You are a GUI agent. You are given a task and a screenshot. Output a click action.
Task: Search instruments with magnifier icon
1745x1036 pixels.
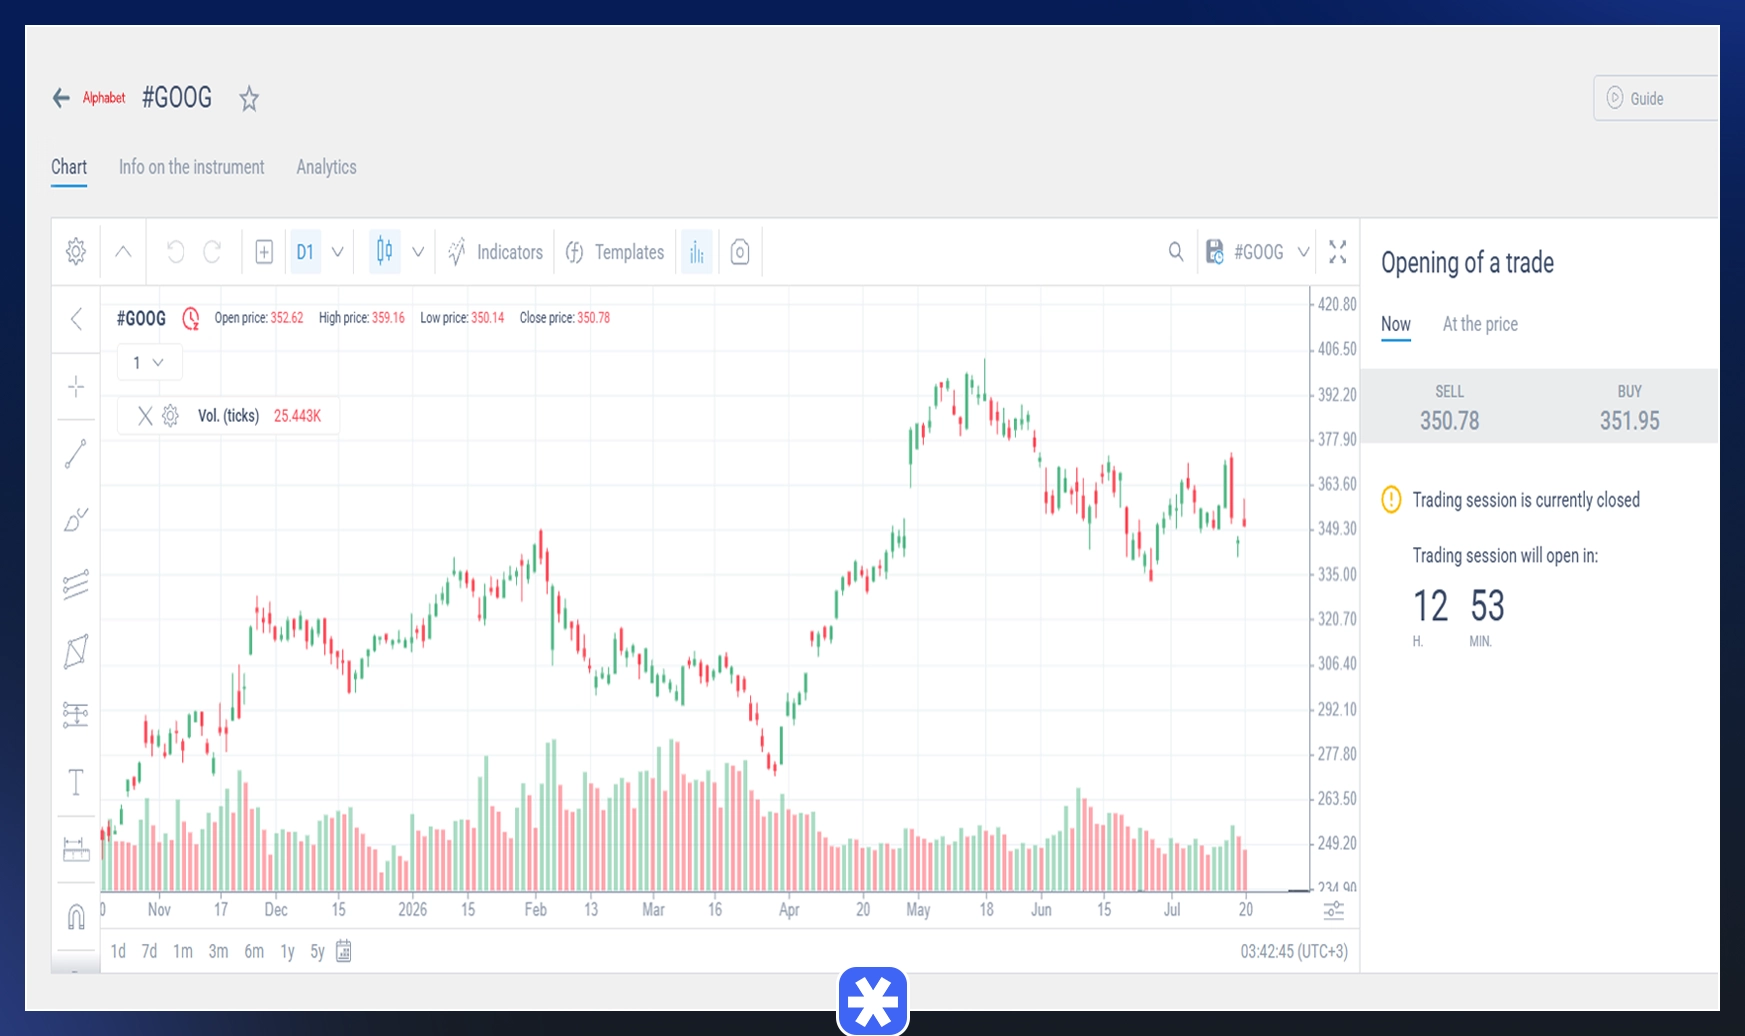tap(1176, 252)
